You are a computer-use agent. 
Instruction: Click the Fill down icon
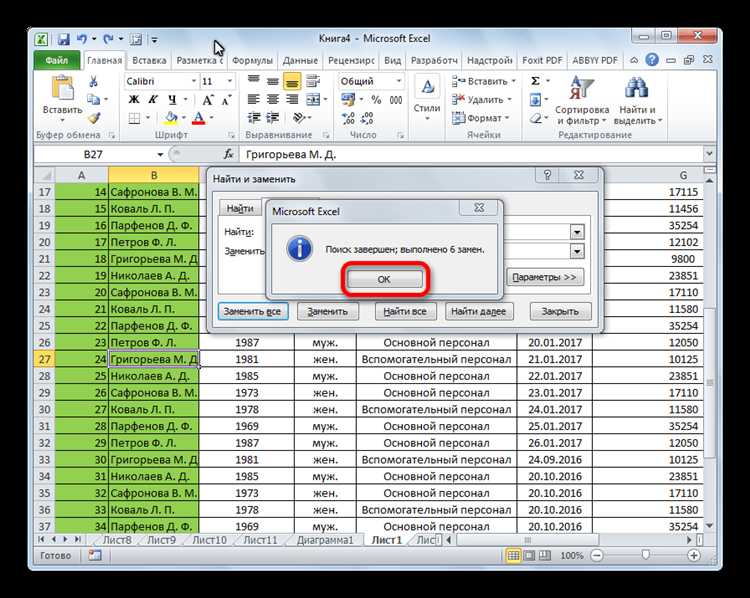pos(535,100)
